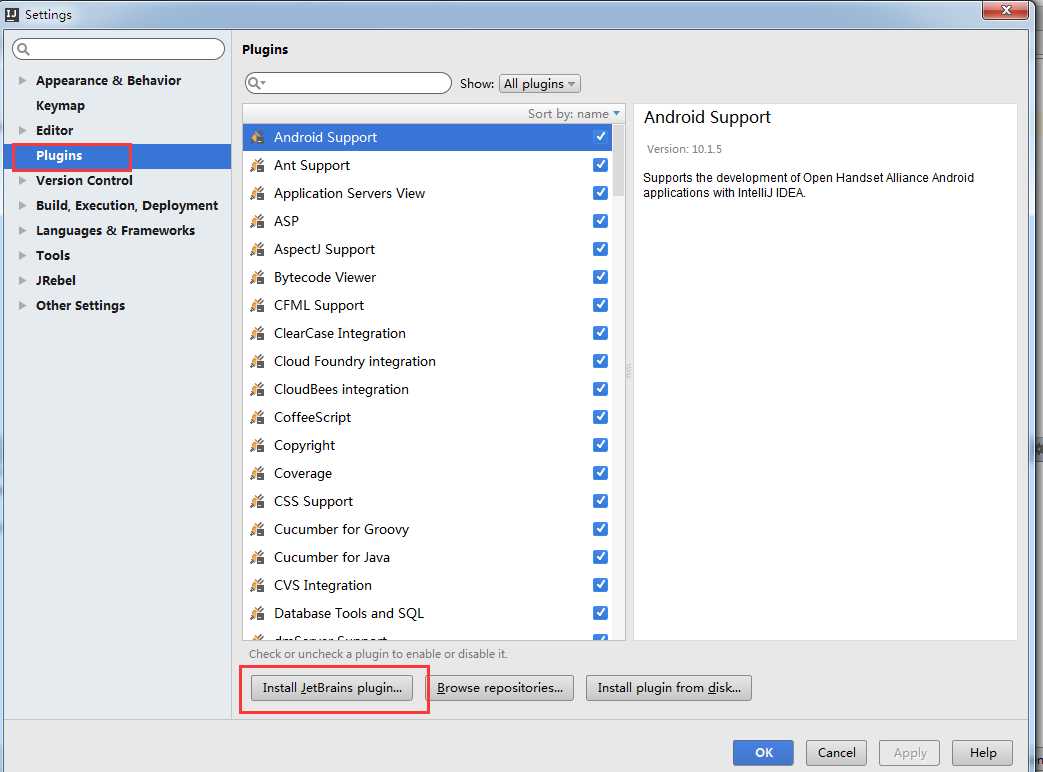
Task: Click the CVS Integration plugin icon
Action: coord(257,585)
